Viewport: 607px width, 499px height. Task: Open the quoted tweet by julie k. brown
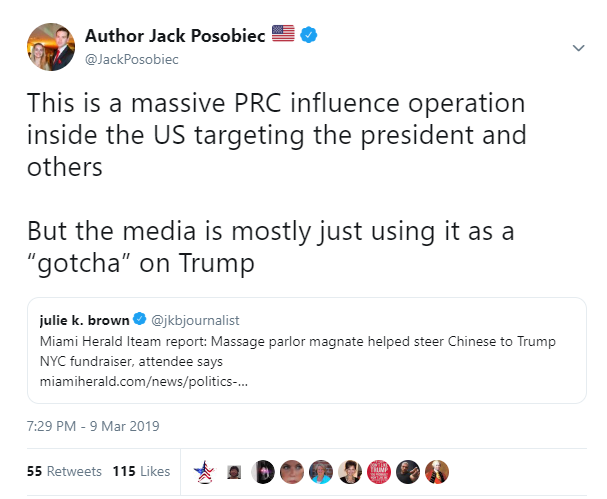coord(307,350)
